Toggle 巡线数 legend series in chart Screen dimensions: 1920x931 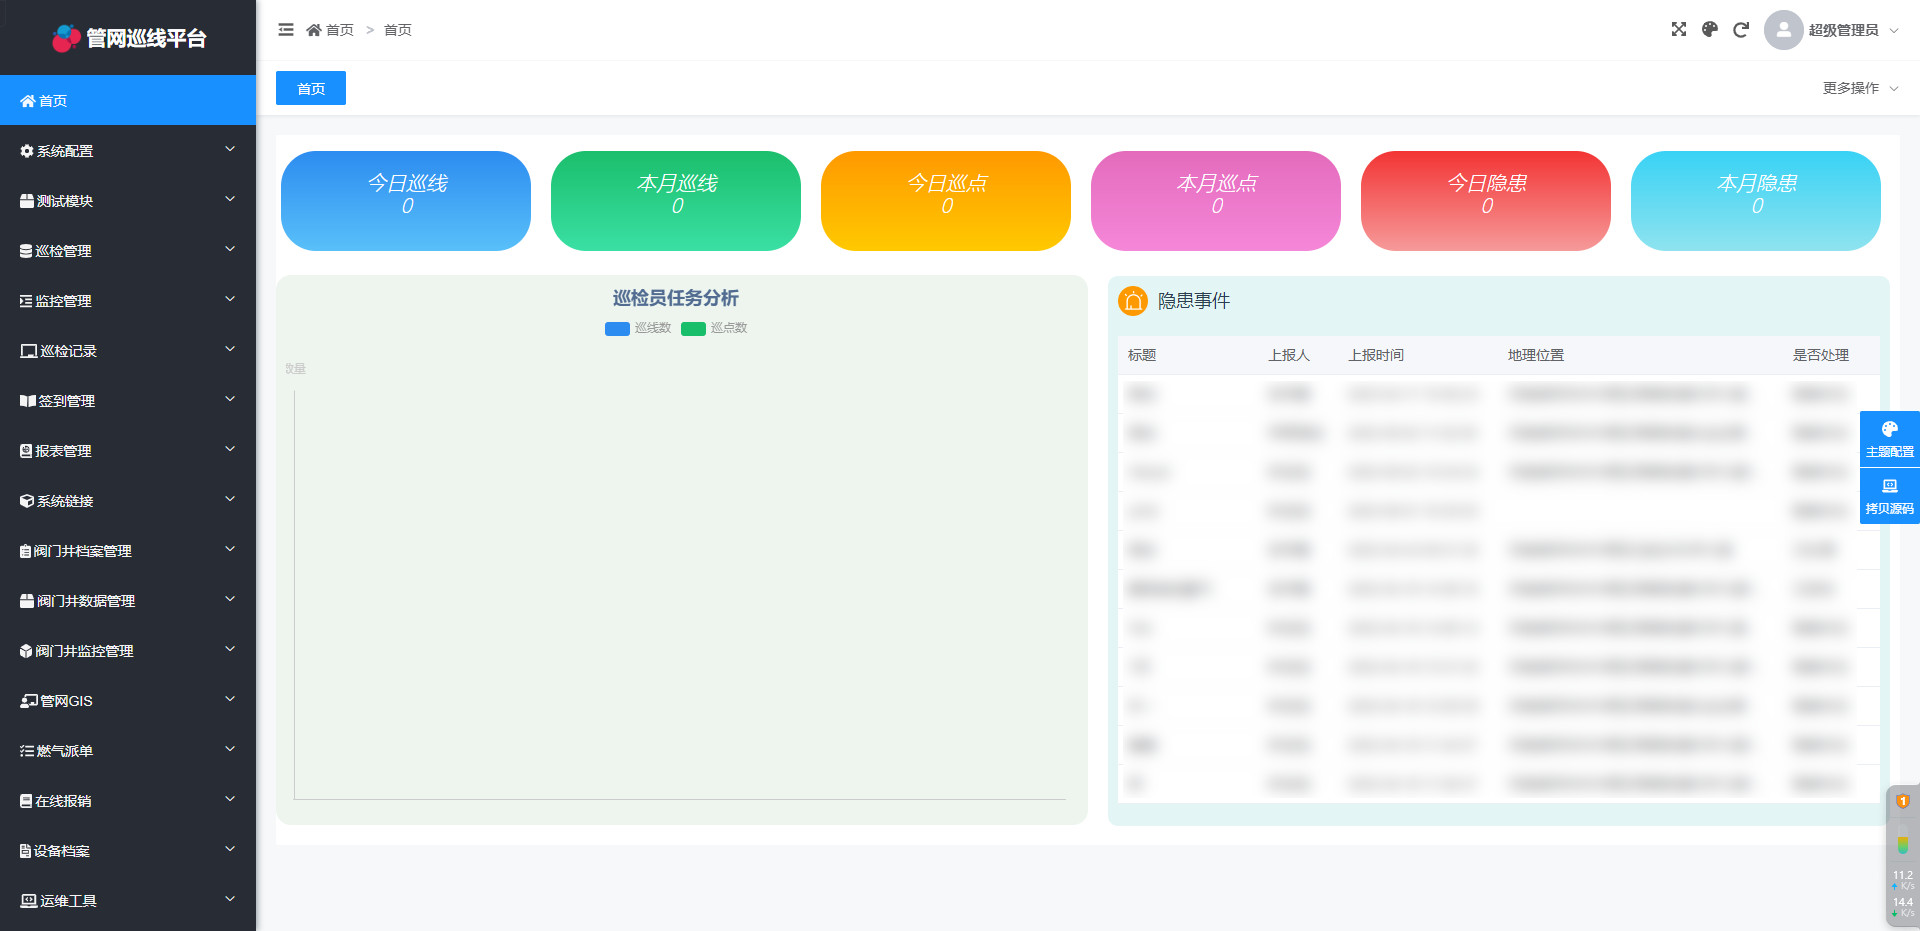638,328
